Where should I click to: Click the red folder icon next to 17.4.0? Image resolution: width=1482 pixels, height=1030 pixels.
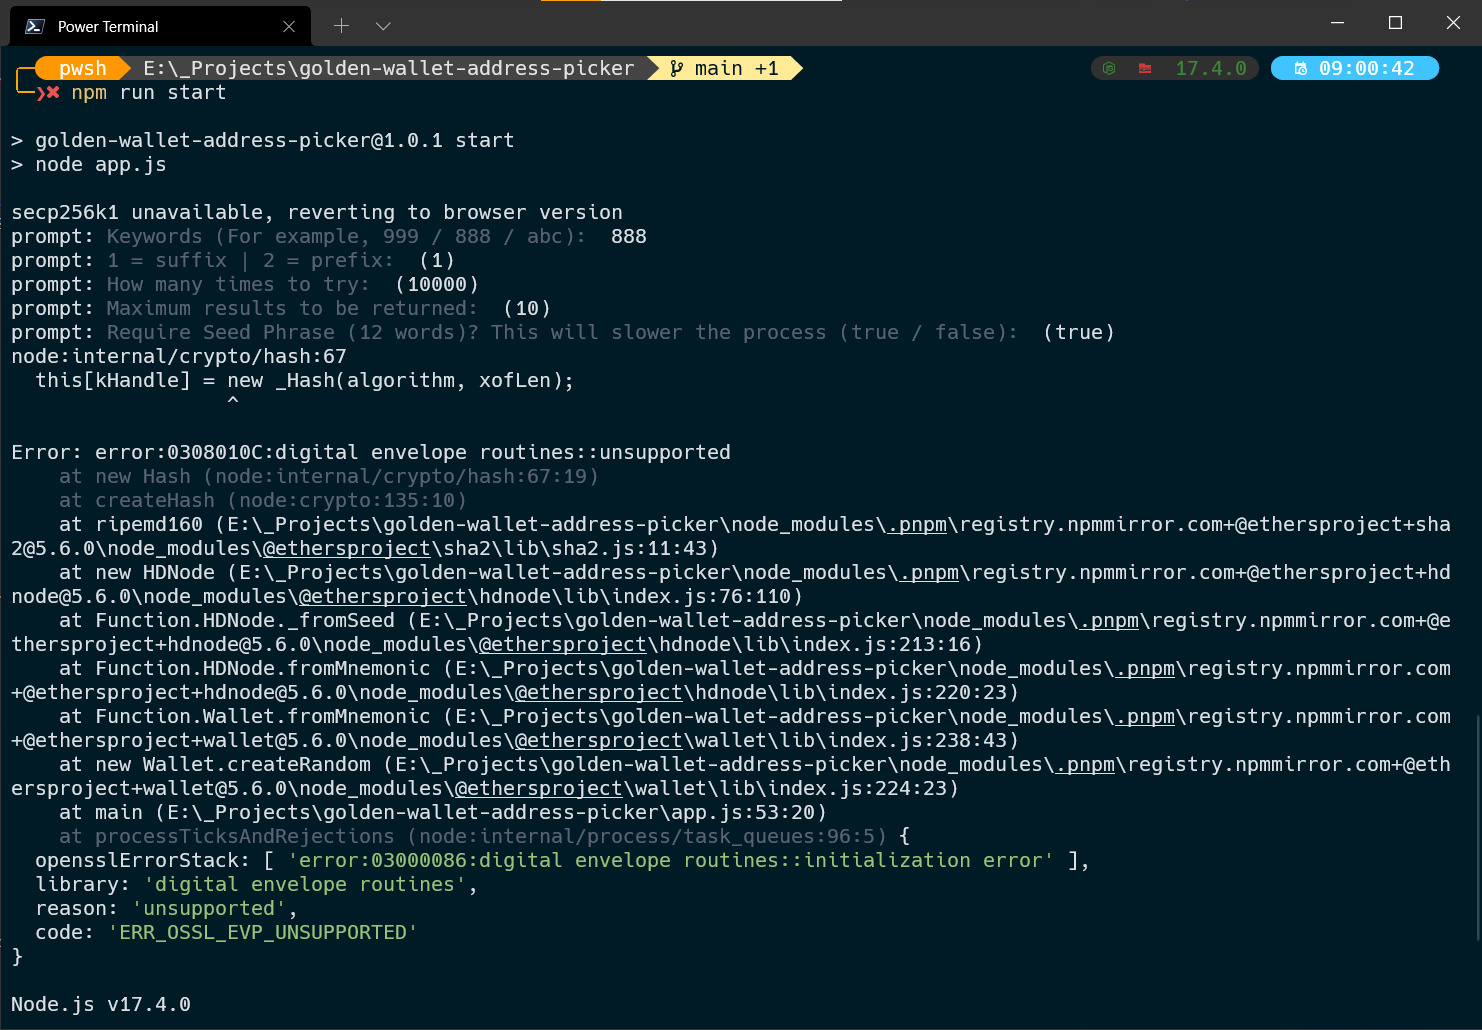1146,67
